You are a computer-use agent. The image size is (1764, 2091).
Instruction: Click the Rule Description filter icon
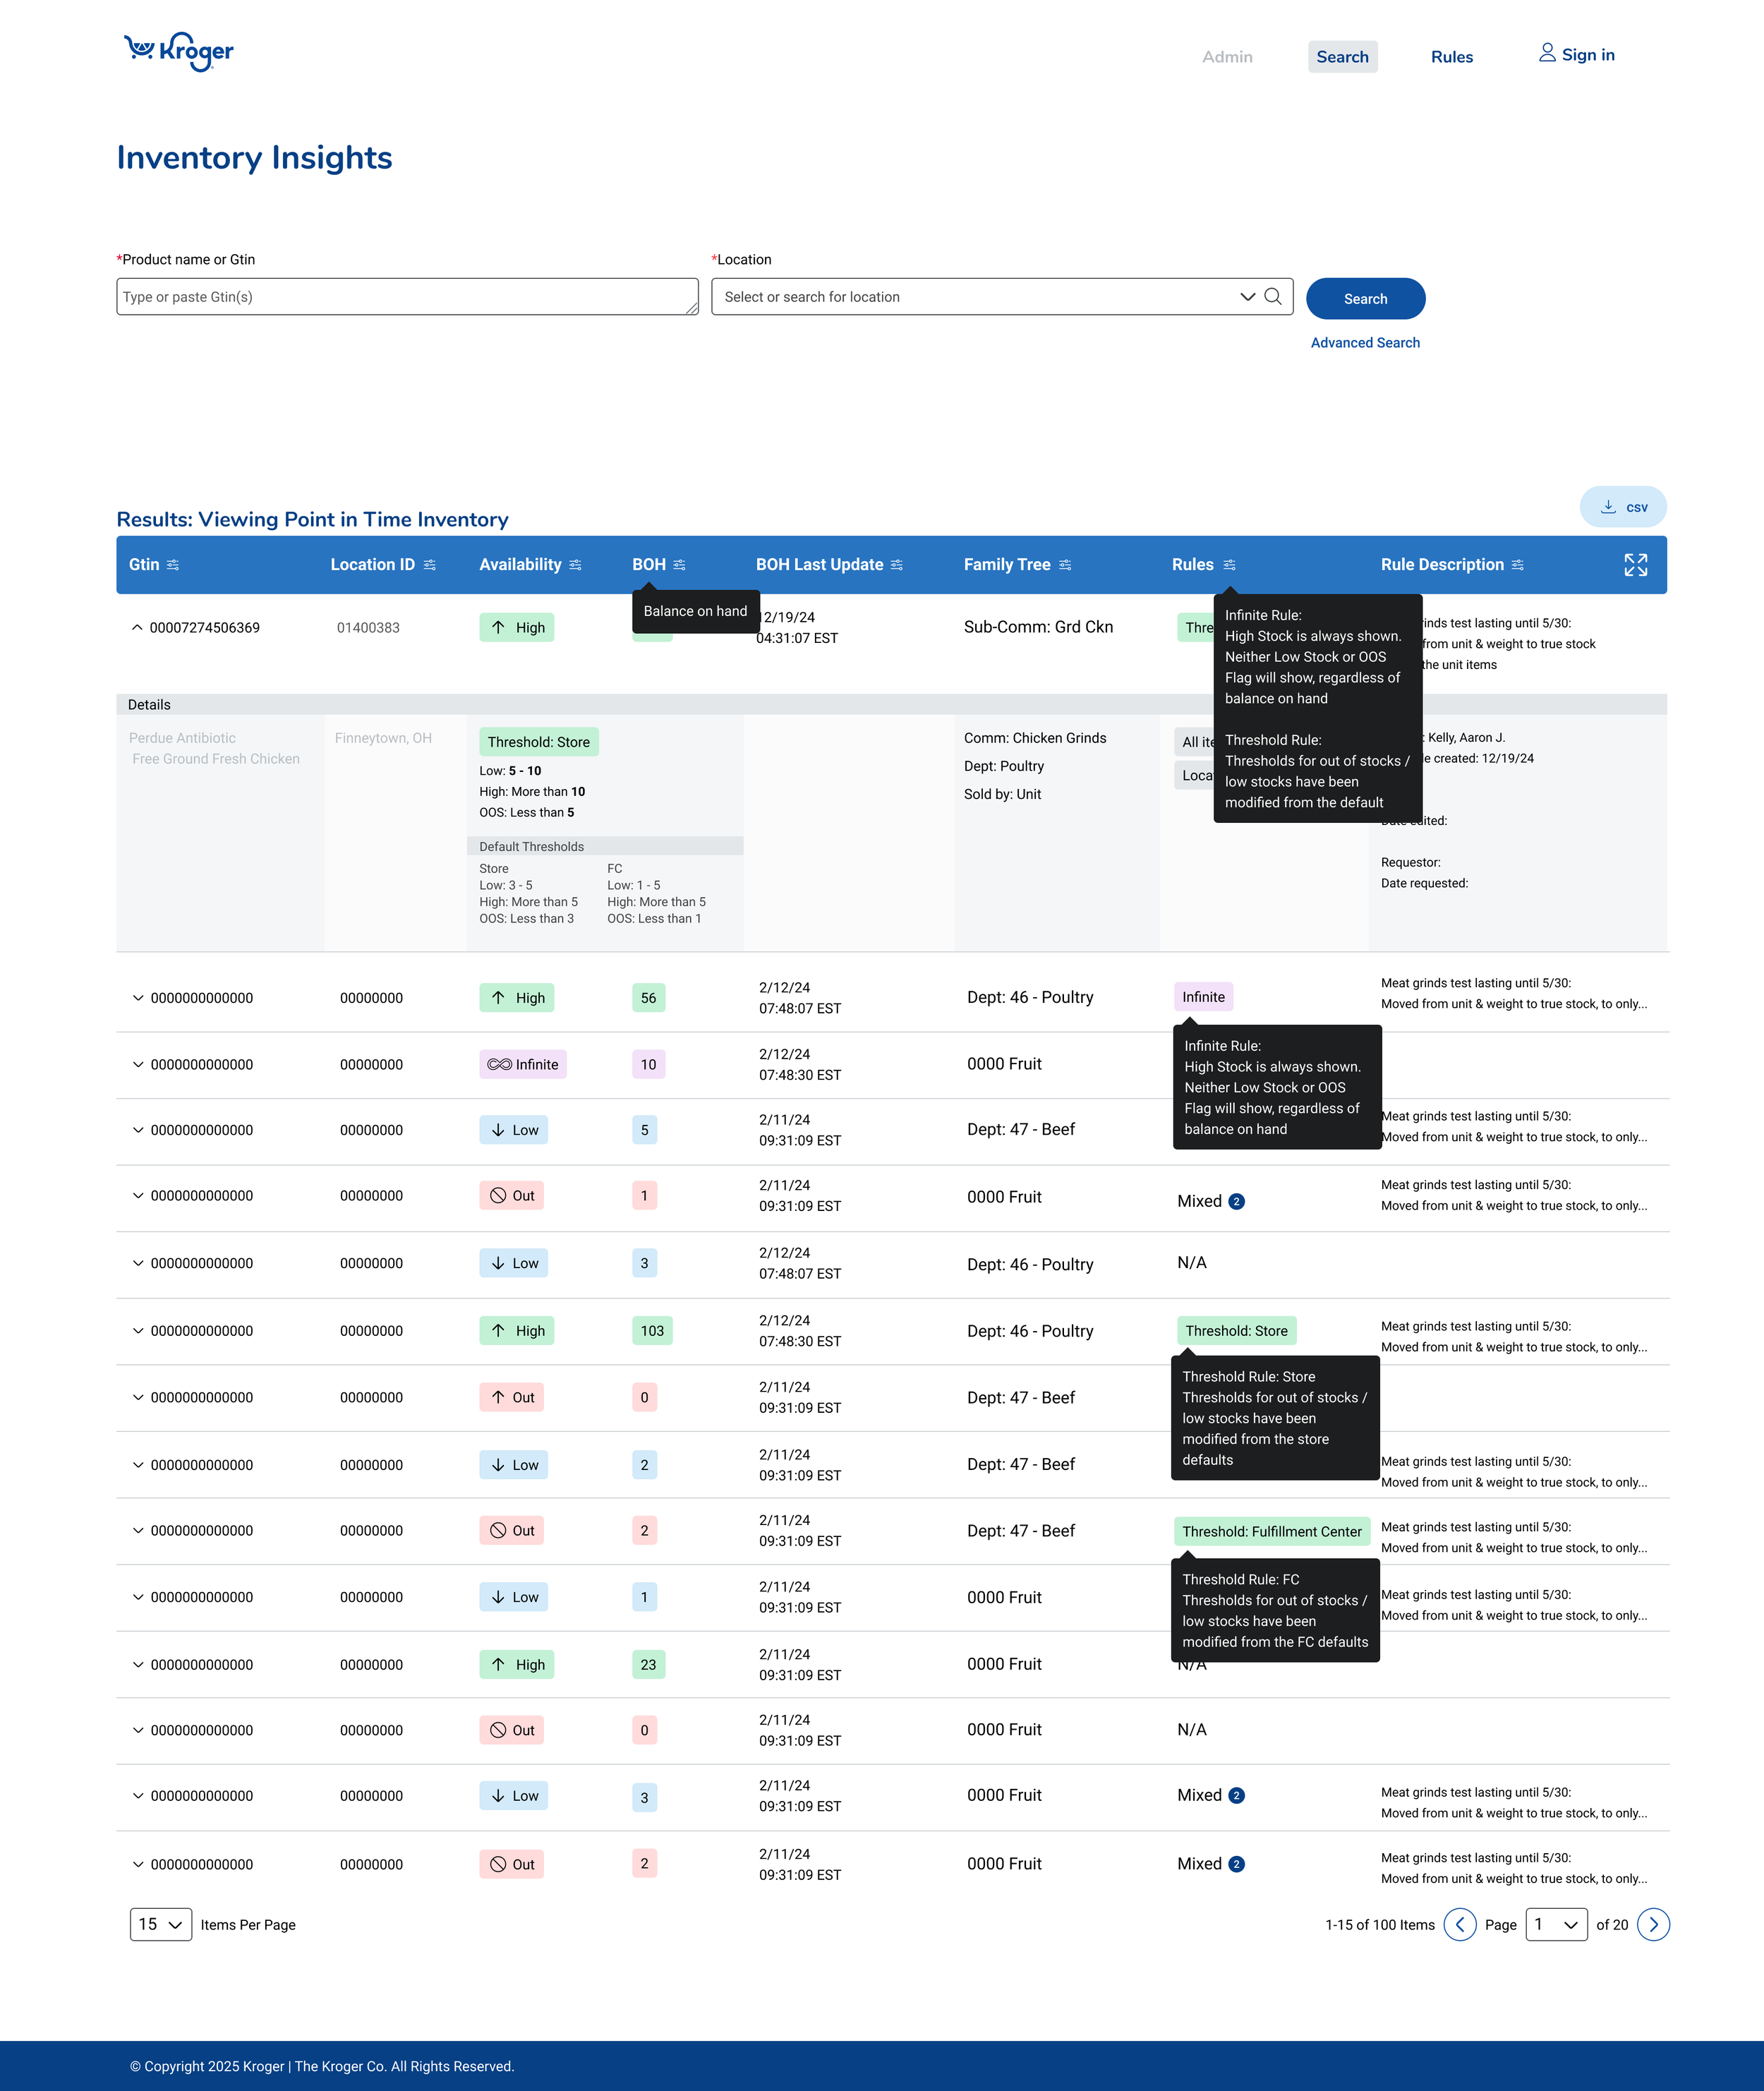click(x=1518, y=565)
